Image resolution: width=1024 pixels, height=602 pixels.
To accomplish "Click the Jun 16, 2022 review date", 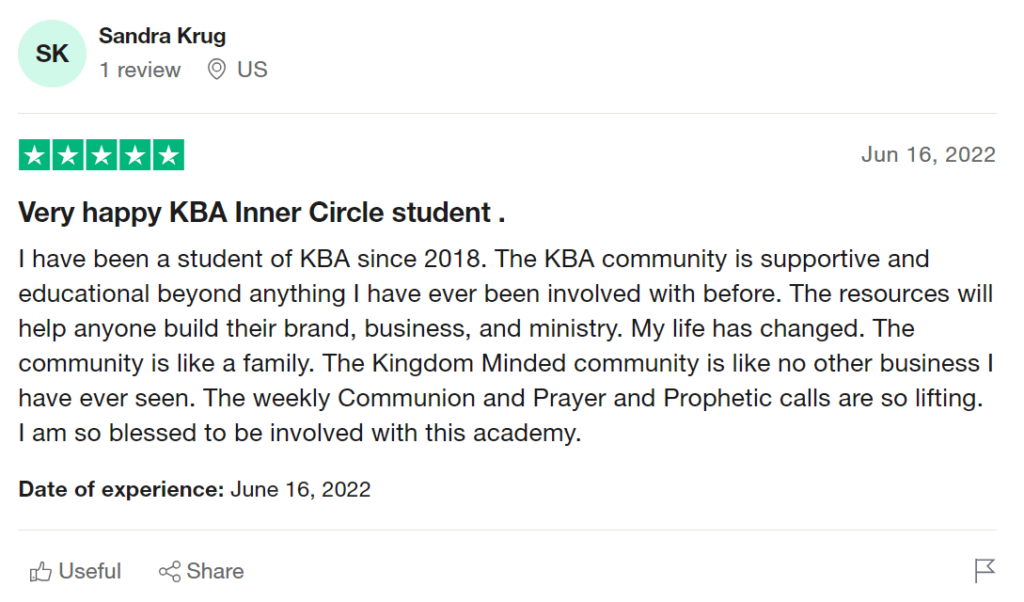I will (928, 154).
